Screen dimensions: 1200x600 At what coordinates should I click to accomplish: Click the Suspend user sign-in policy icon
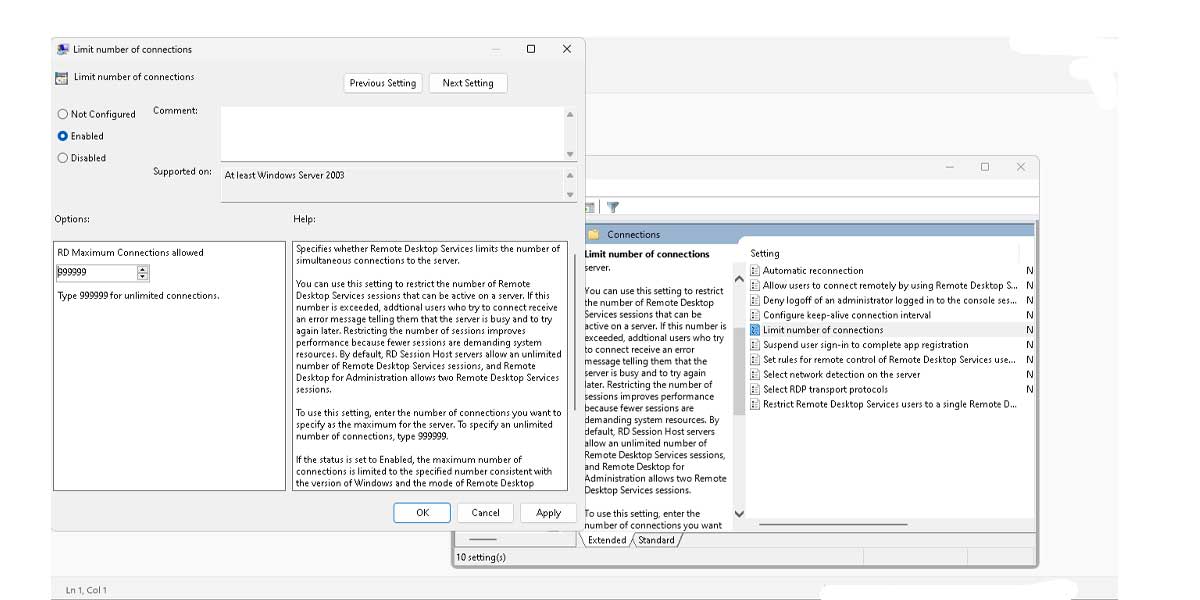[755, 345]
